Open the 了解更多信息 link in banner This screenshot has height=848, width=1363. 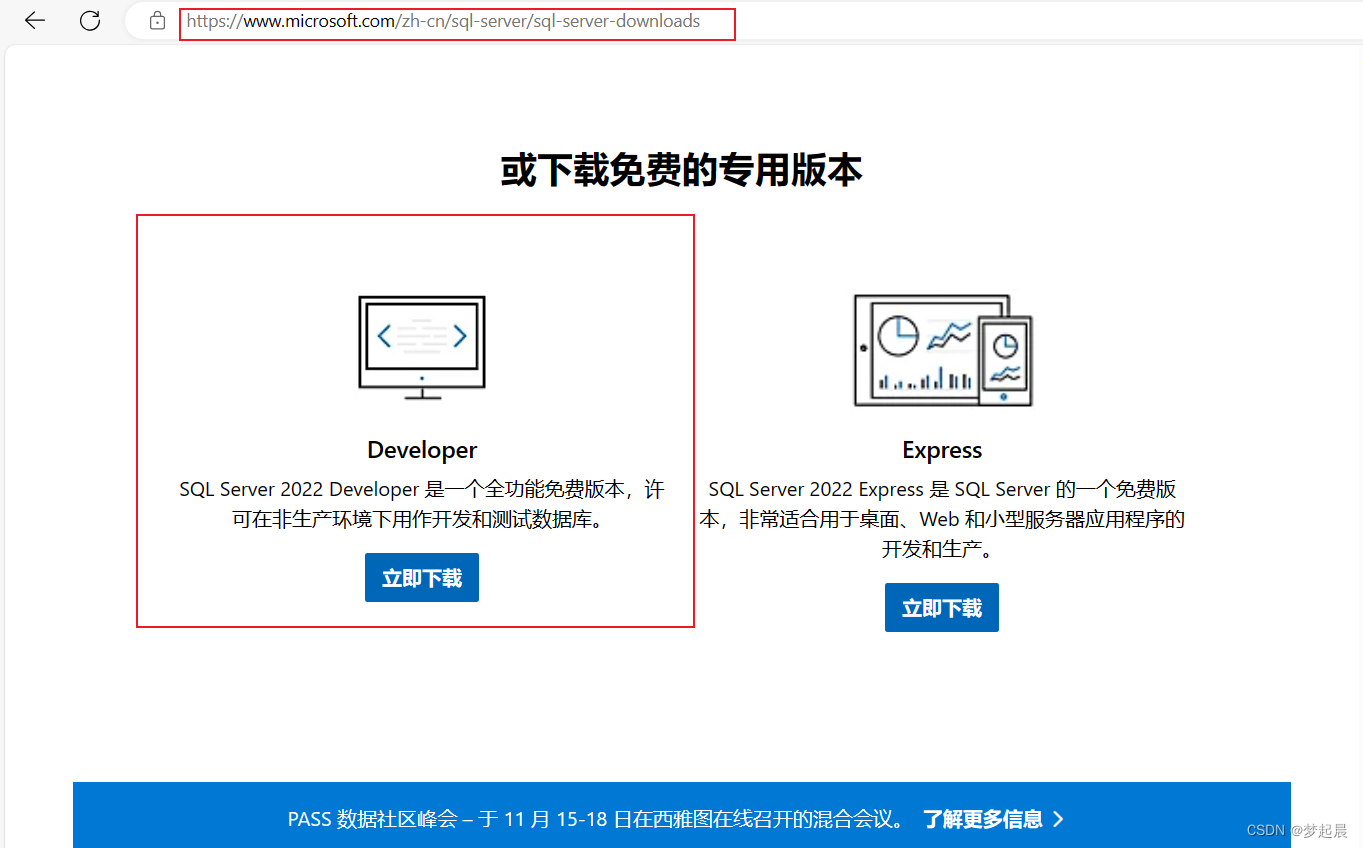point(983,819)
